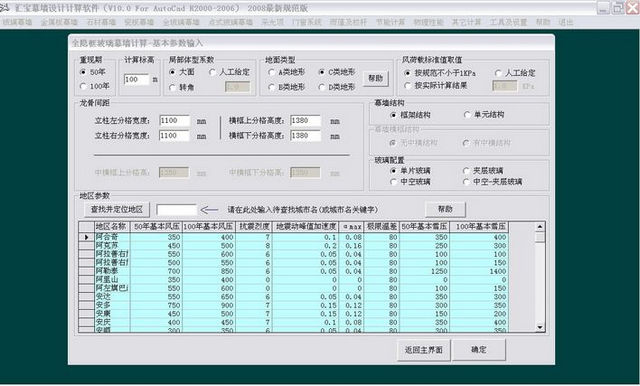The height and width of the screenshot is (386, 640).
Task: Click the 计算标高 input field
Action: [x=137, y=79]
